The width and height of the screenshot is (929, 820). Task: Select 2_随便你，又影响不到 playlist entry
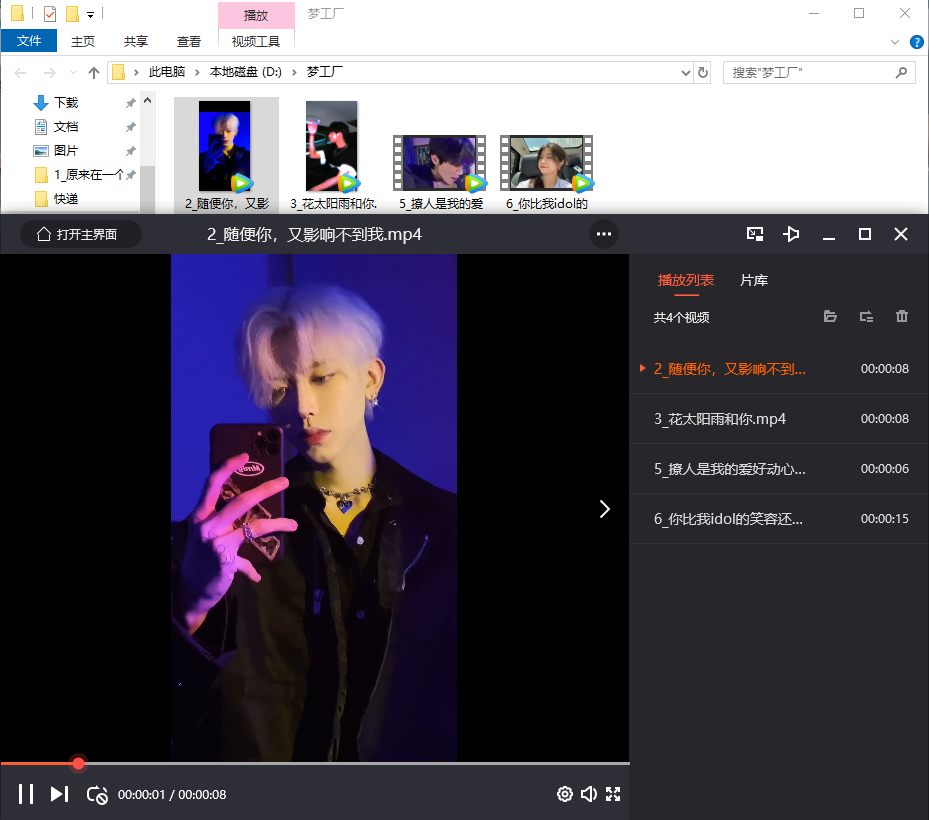click(779, 369)
